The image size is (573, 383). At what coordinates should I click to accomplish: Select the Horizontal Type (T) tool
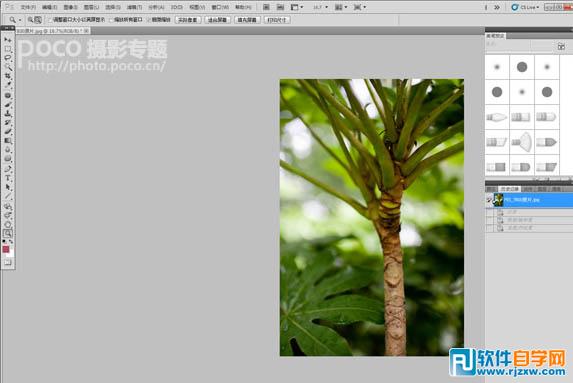pos(8,178)
